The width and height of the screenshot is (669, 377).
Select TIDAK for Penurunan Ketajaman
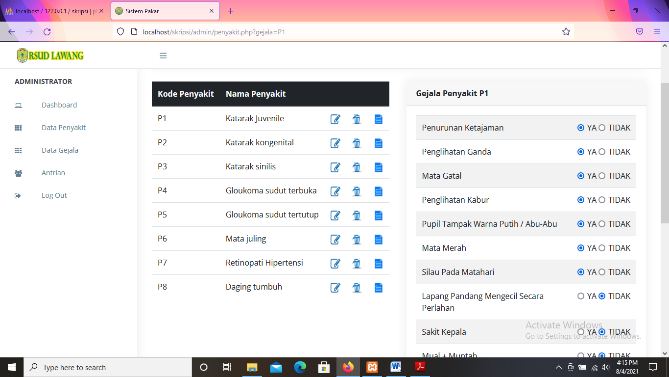point(602,128)
